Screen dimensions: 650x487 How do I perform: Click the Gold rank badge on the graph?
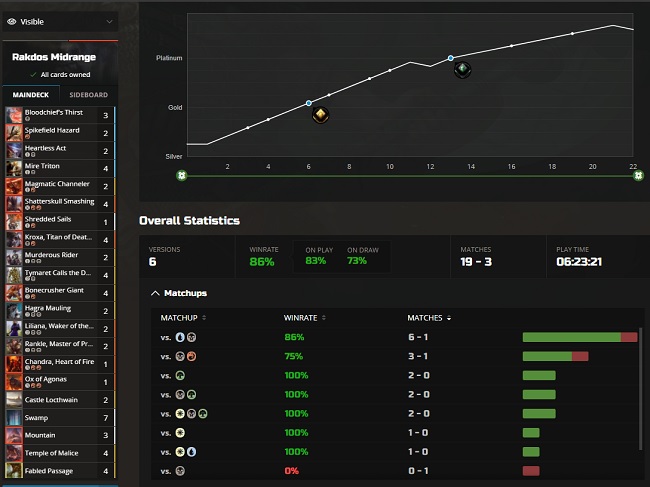pos(320,116)
